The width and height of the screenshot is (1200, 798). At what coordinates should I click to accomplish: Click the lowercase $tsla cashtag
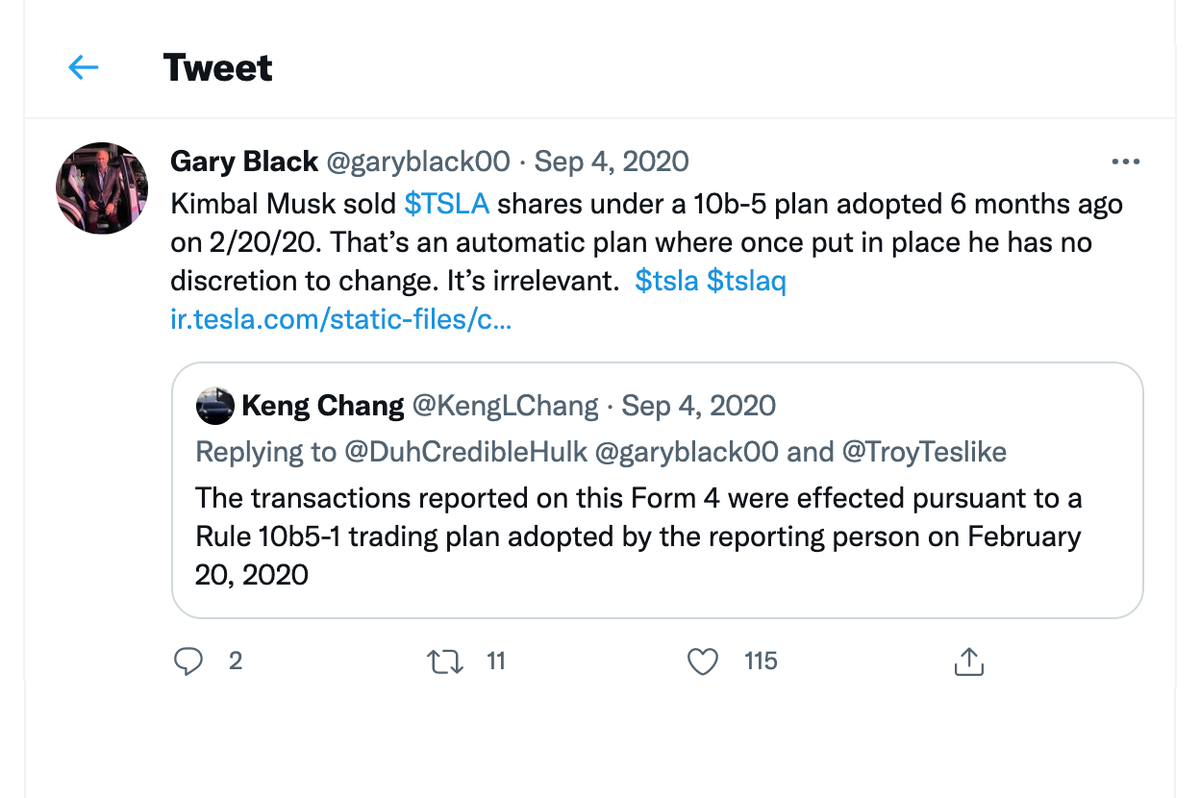coord(667,281)
